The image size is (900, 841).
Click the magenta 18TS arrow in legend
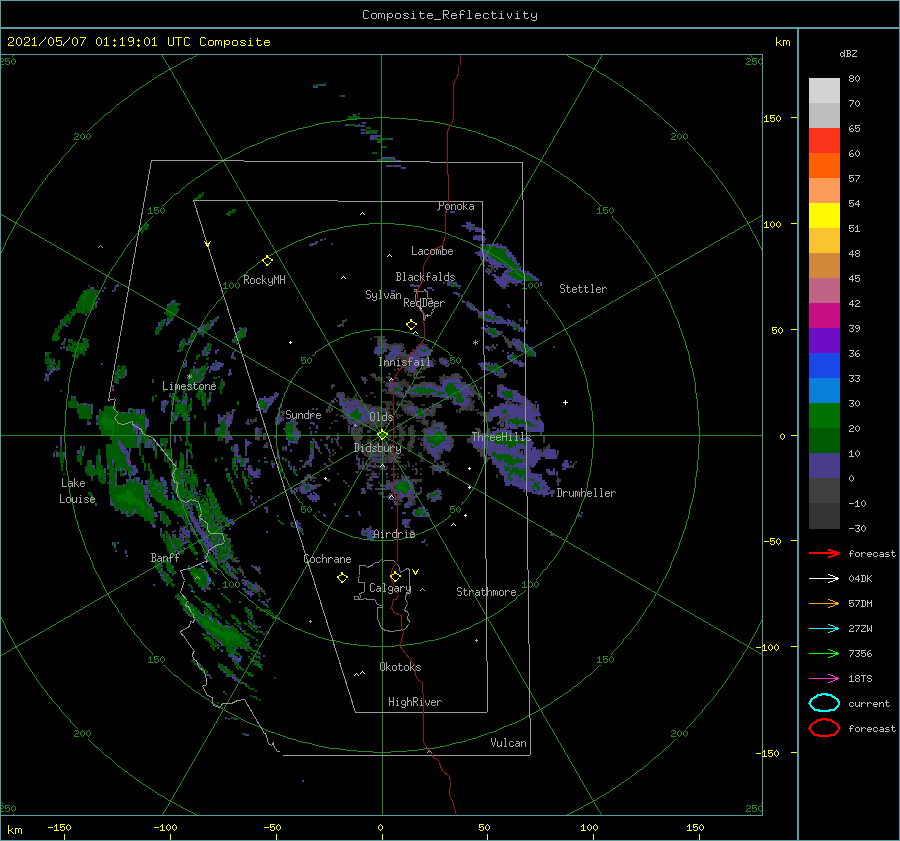824,679
